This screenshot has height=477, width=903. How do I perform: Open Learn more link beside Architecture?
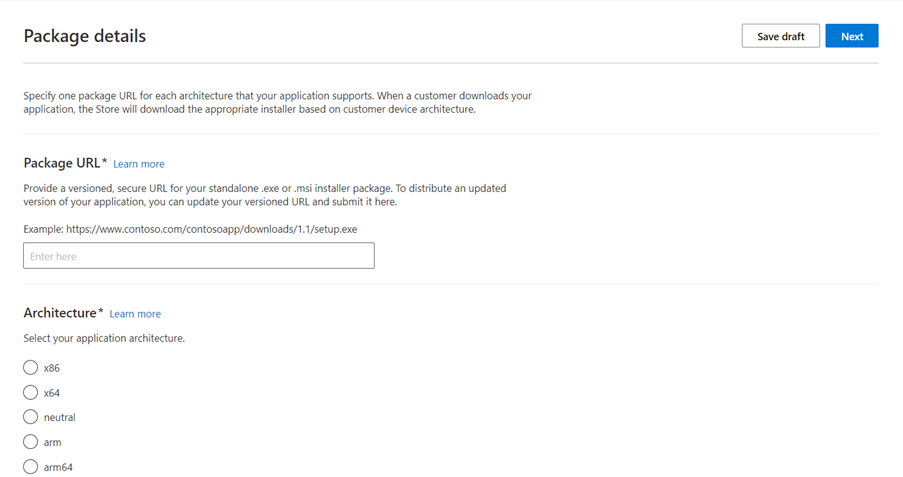pyautogui.click(x=135, y=314)
